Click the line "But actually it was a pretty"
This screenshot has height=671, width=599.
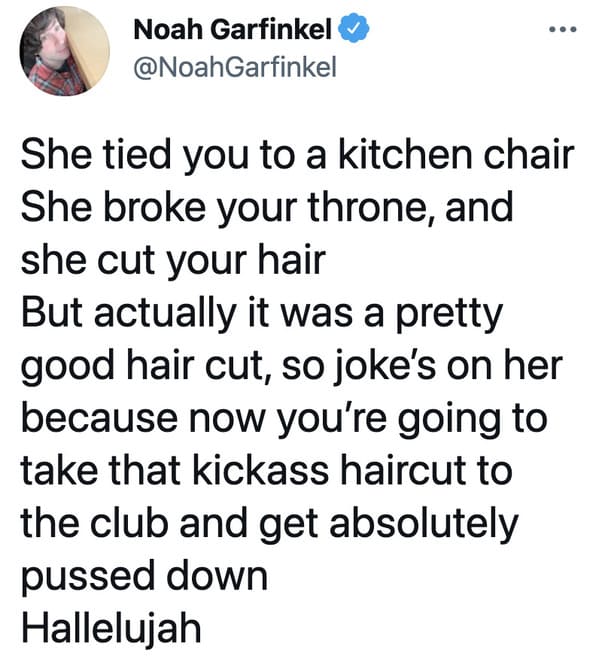(x=262, y=312)
